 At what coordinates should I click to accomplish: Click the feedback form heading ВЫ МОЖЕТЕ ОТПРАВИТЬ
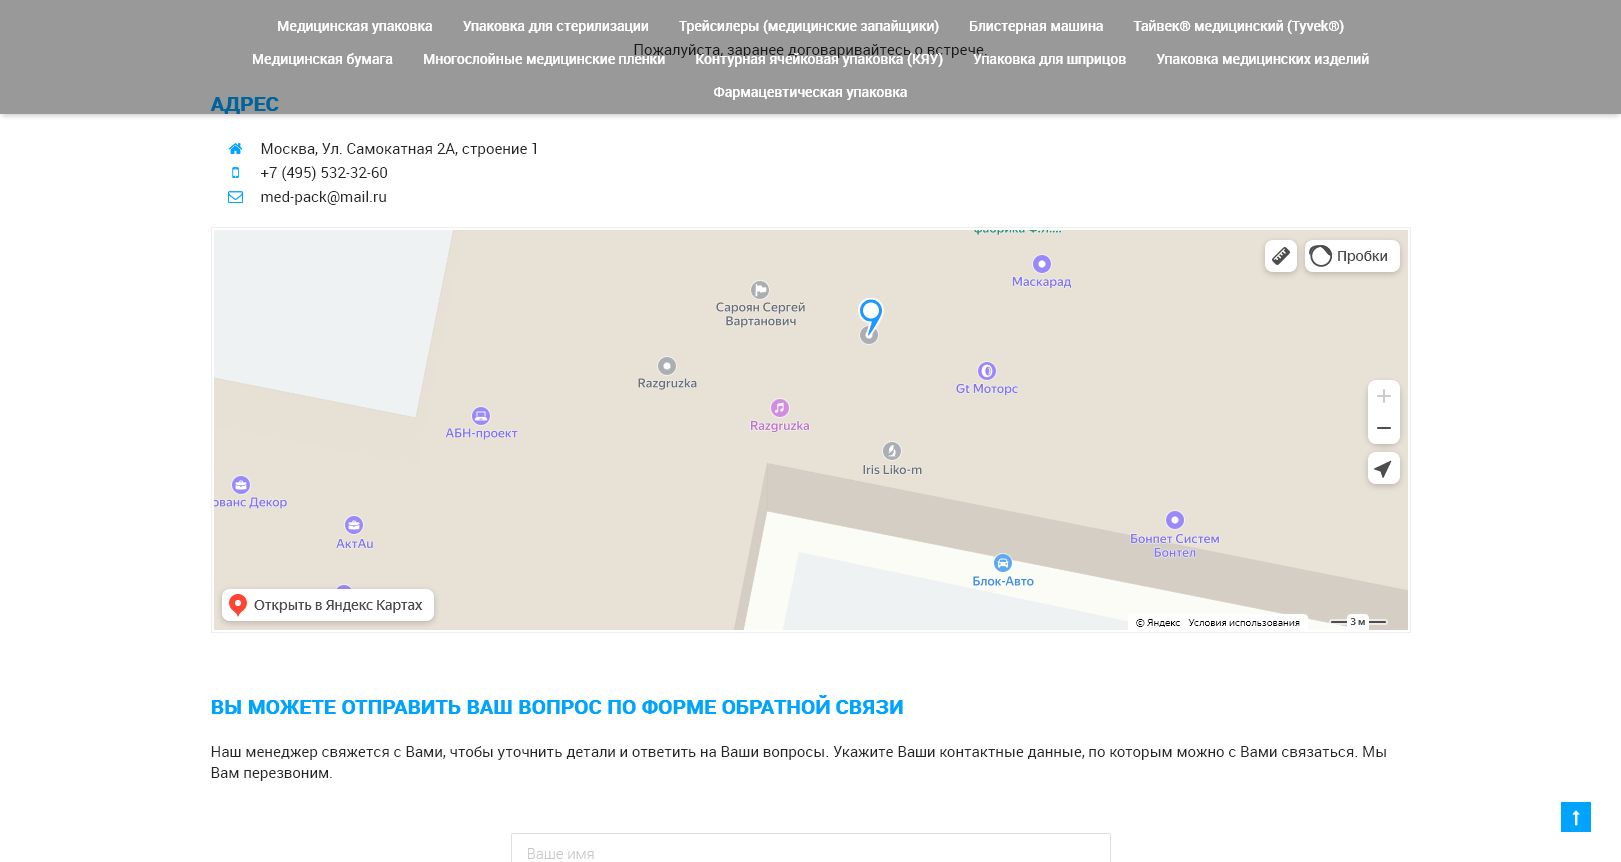coord(557,707)
